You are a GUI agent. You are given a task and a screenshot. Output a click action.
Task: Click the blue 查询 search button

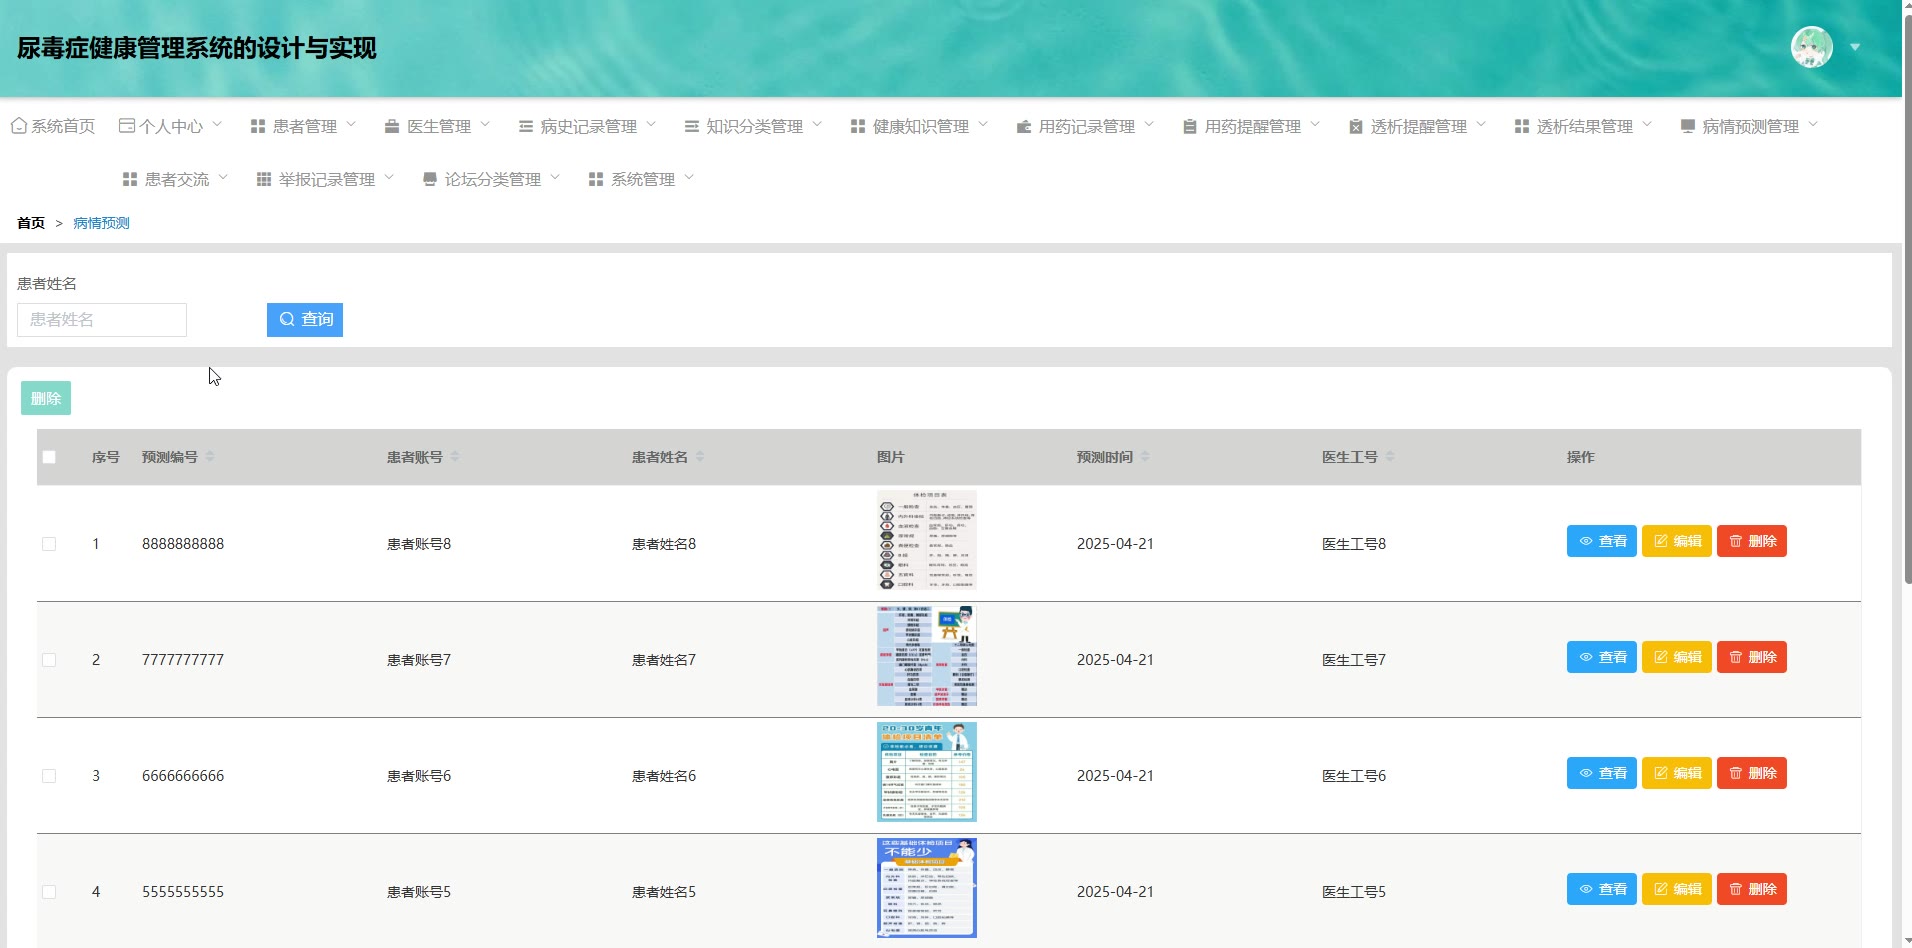click(305, 319)
